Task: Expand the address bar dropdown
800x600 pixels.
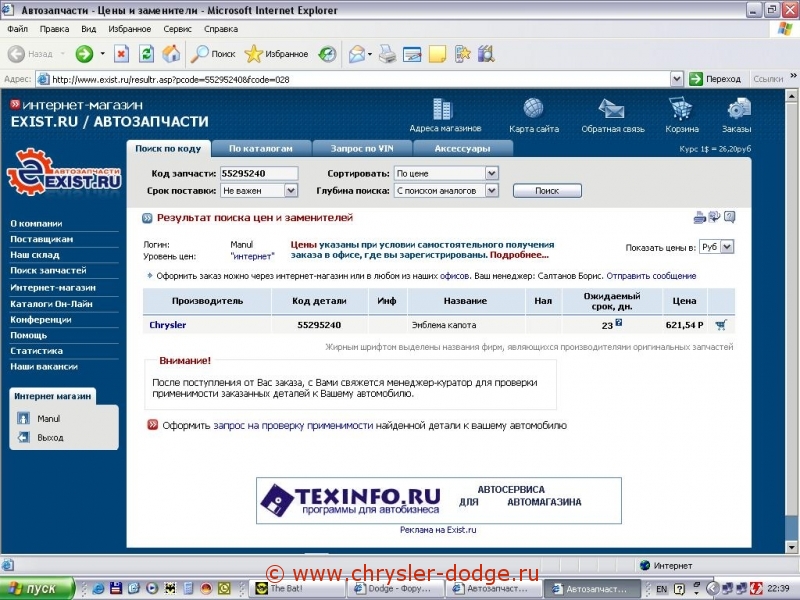Action: [677, 79]
